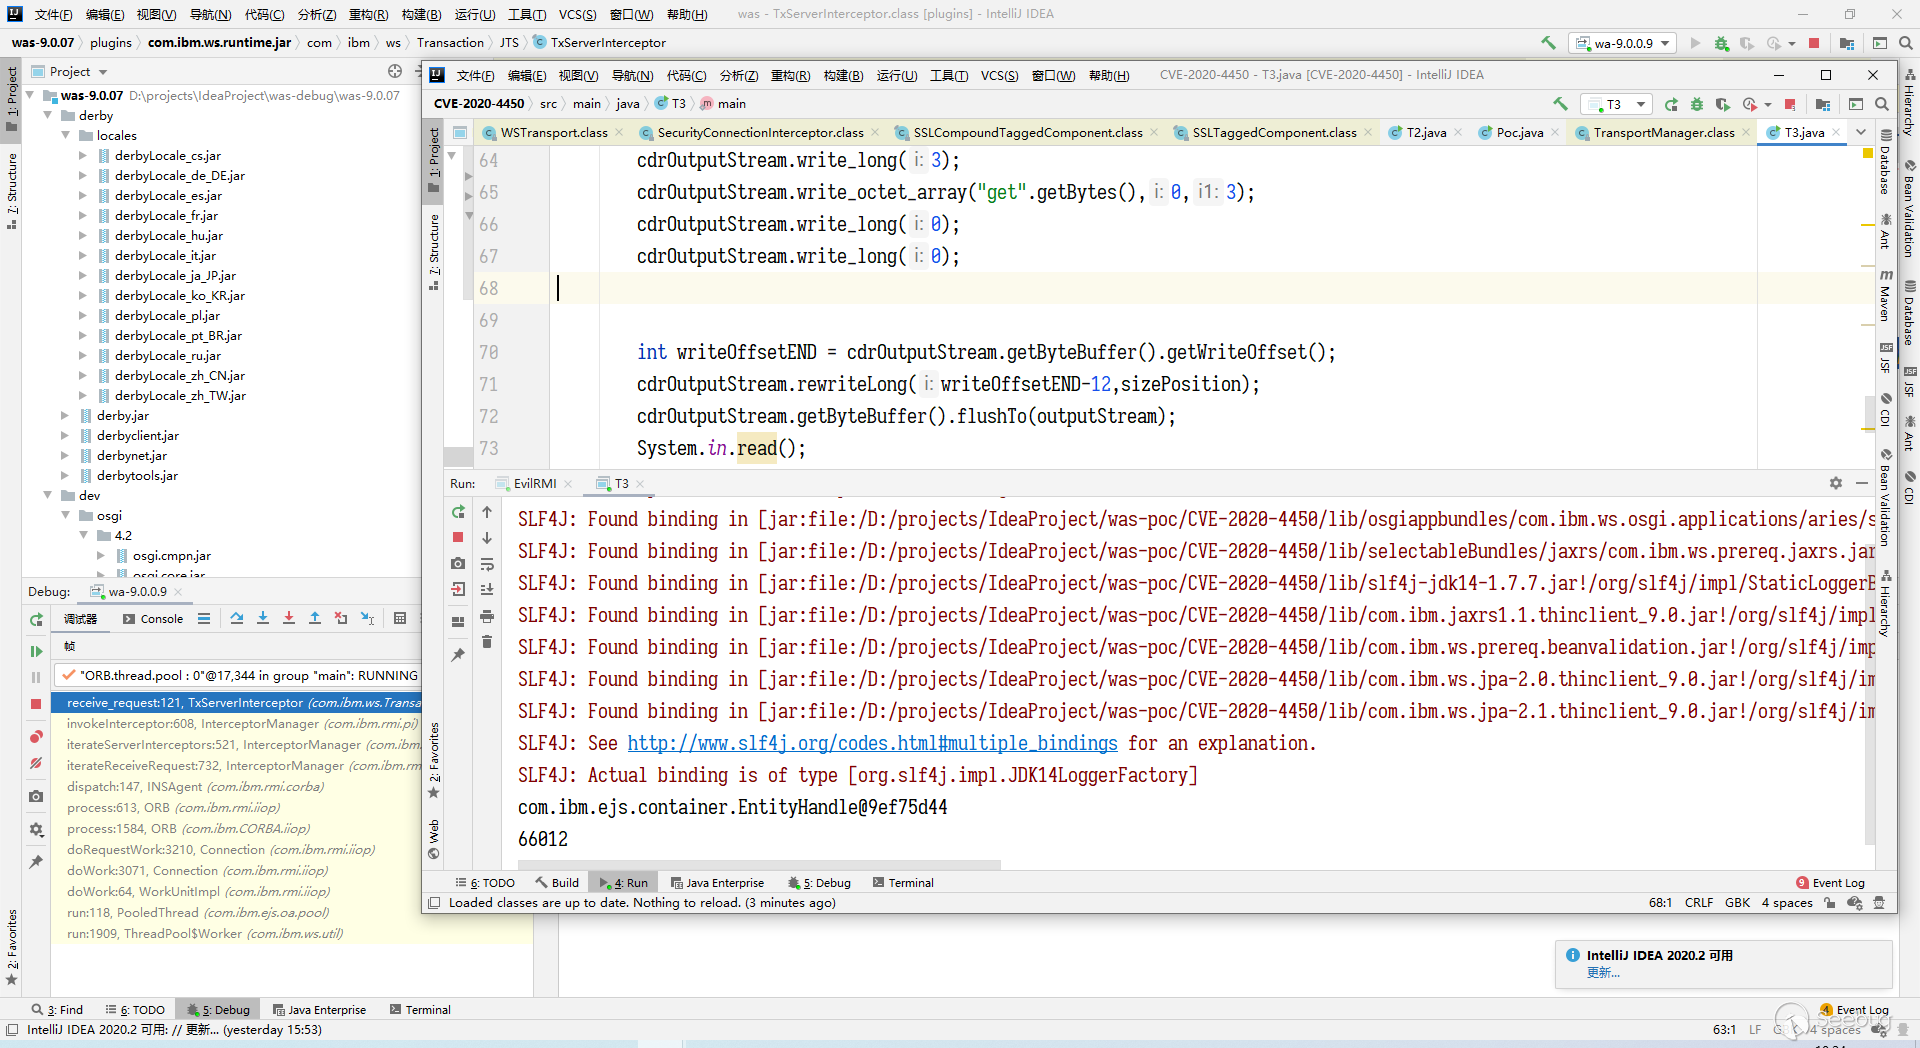Open the Terminal tool window button
1920x1048 pixels.
click(x=903, y=883)
